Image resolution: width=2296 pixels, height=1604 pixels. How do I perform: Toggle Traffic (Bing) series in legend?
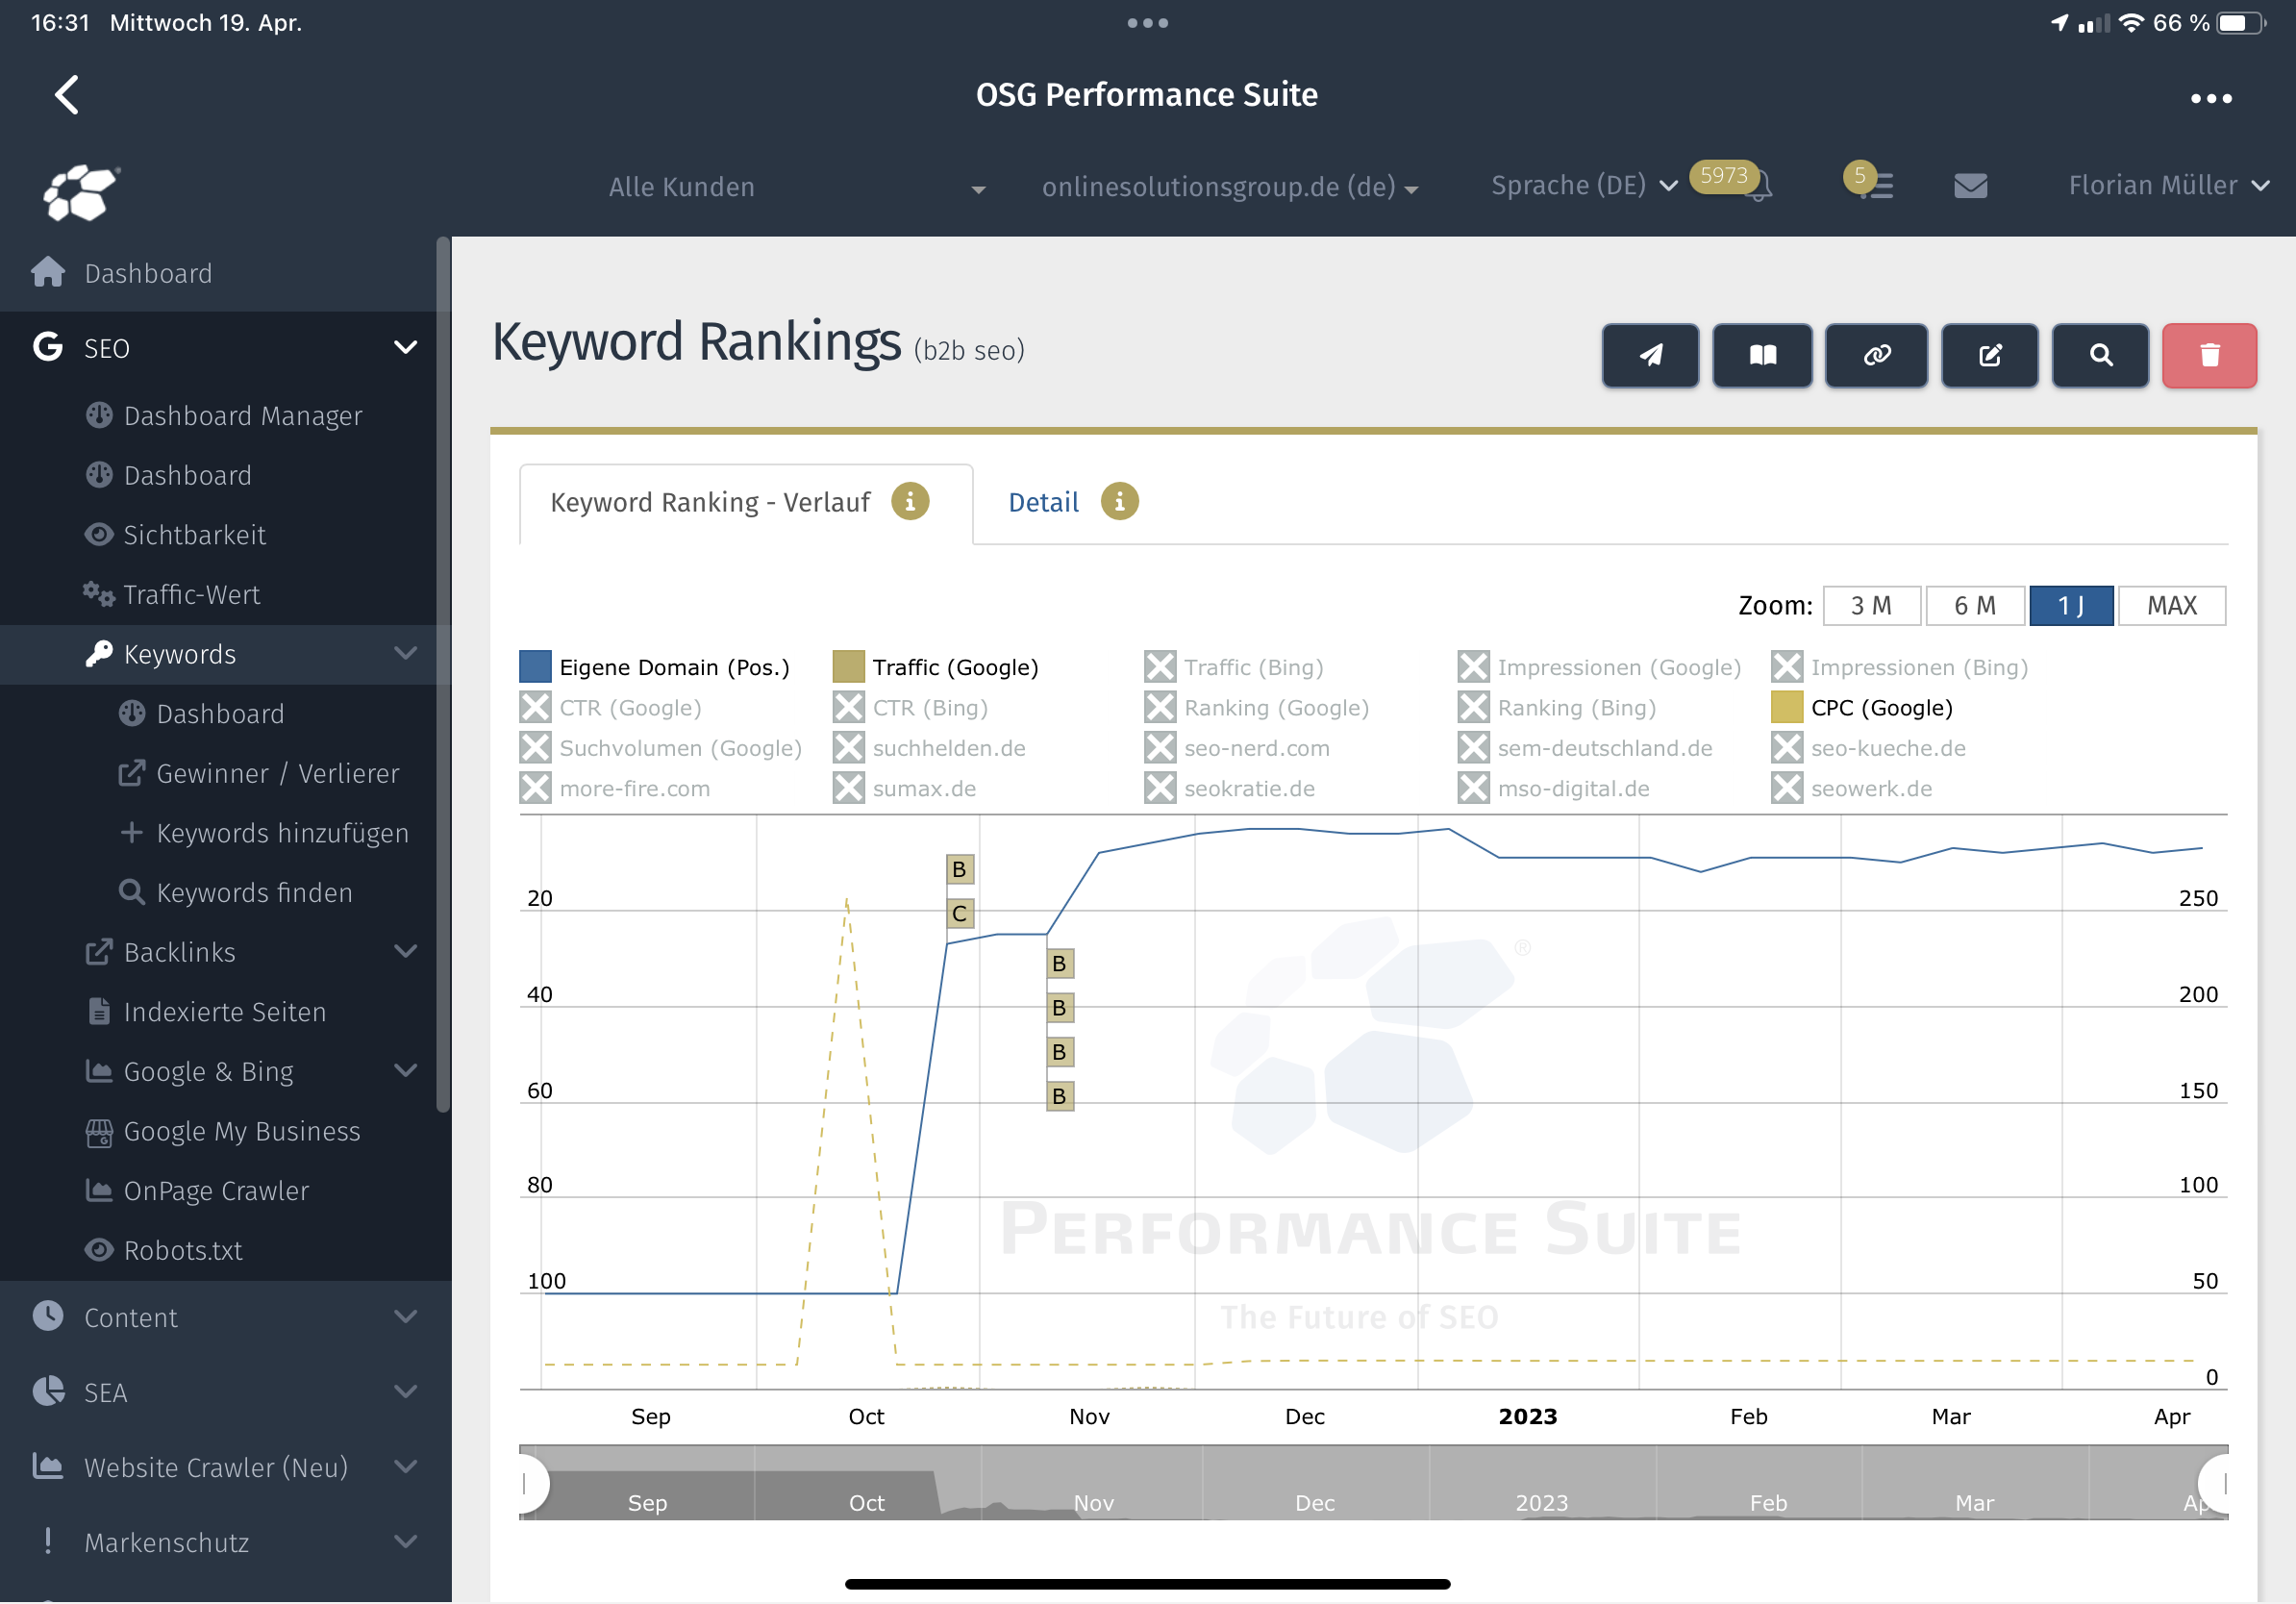1234,667
